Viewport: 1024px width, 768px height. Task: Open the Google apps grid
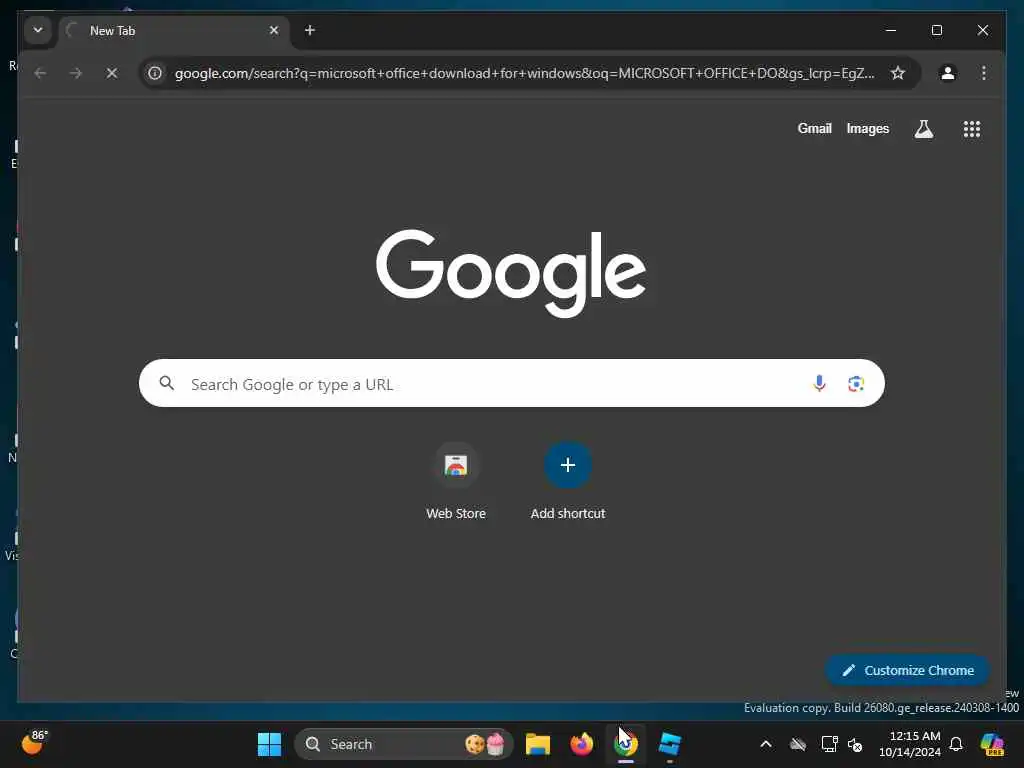[x=971, y=129]
